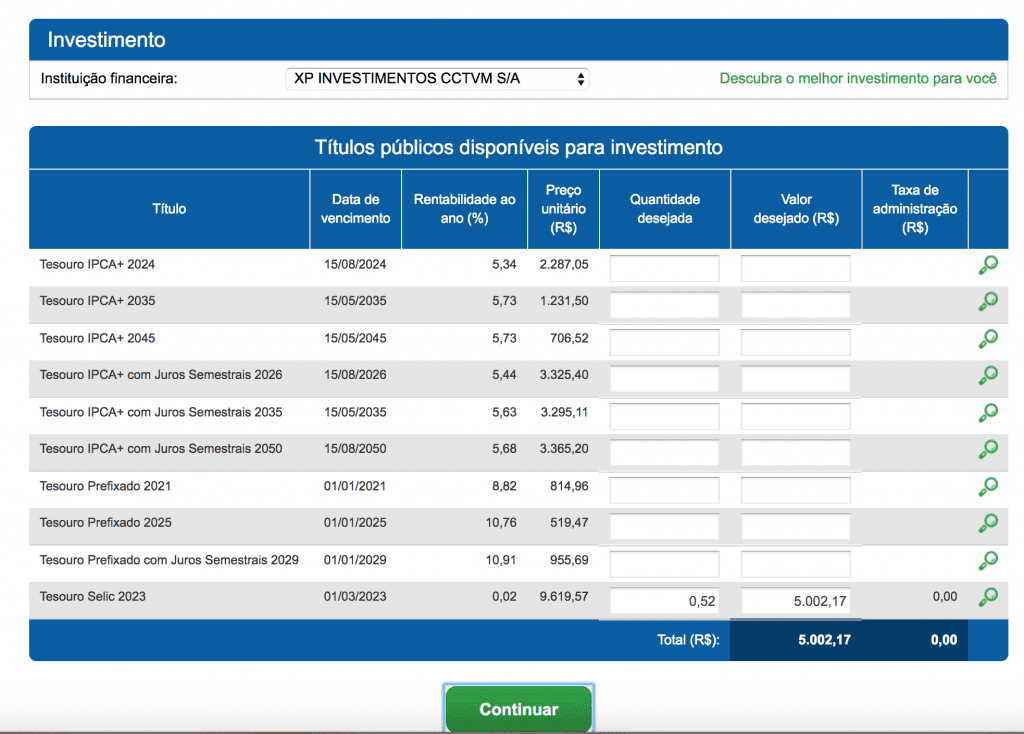Click Selic value field showing 5.002,17
1024x734 pixels.
(795, 601)
